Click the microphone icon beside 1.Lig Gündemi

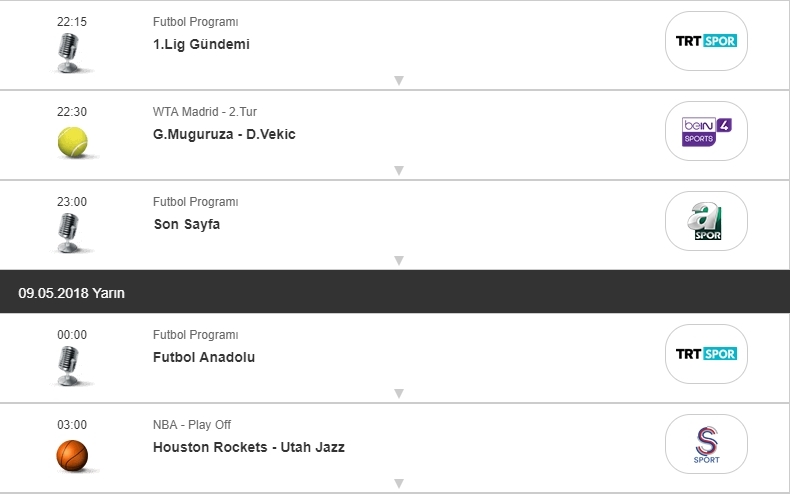(x=70, y=52)
